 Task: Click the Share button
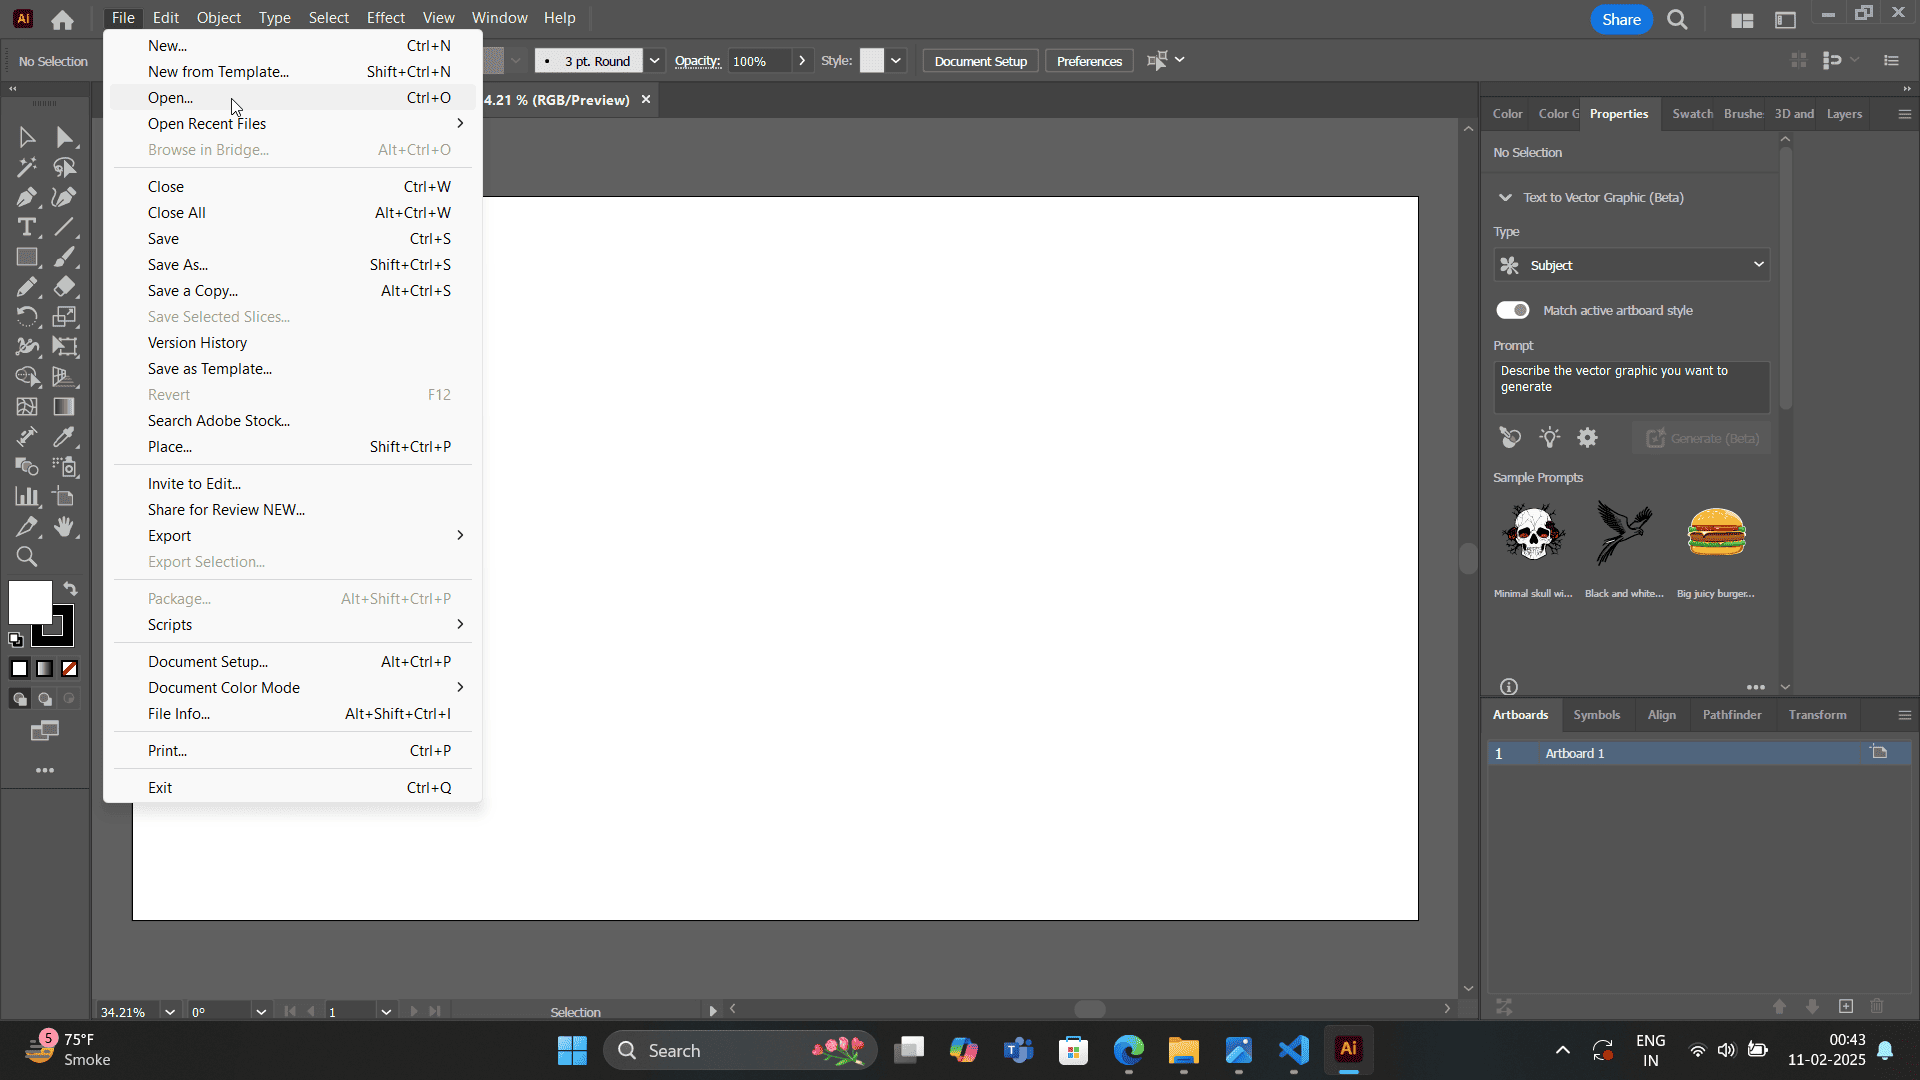1621,19
